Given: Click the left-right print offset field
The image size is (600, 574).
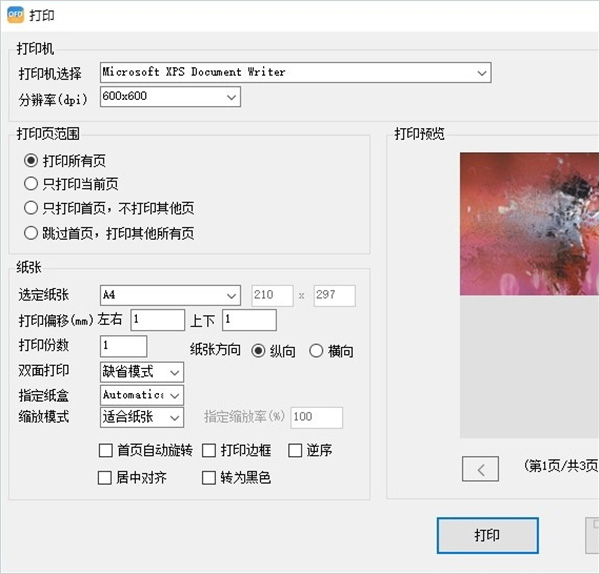Looking at the screenshot, I should point(158,320).
